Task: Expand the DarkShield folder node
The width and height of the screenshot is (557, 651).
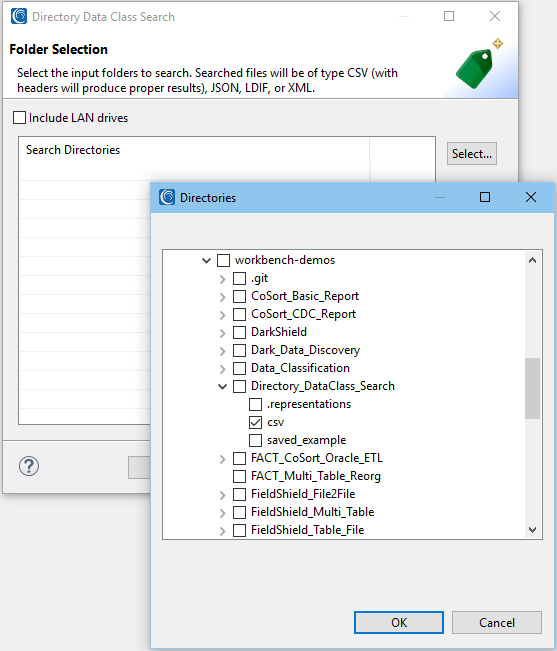Action: pyautogui.click(x=222, y=333)
